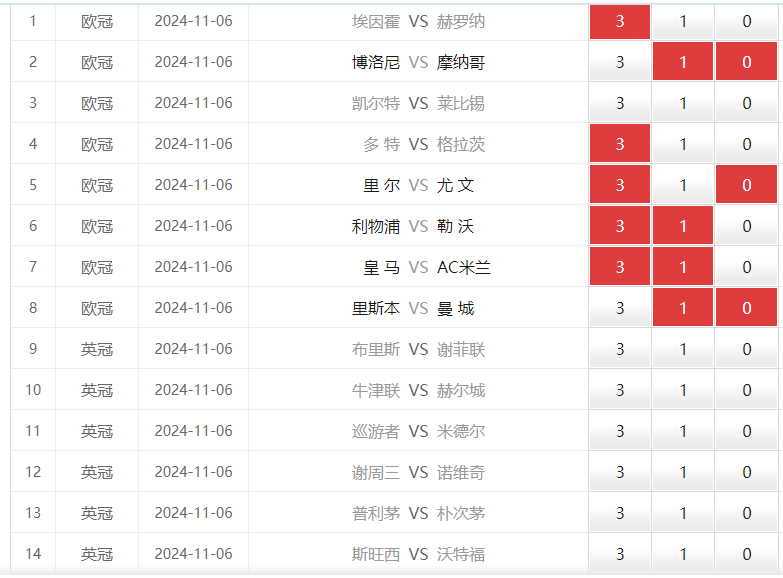Click the team name 巡游者

click(x=376, y=431)
